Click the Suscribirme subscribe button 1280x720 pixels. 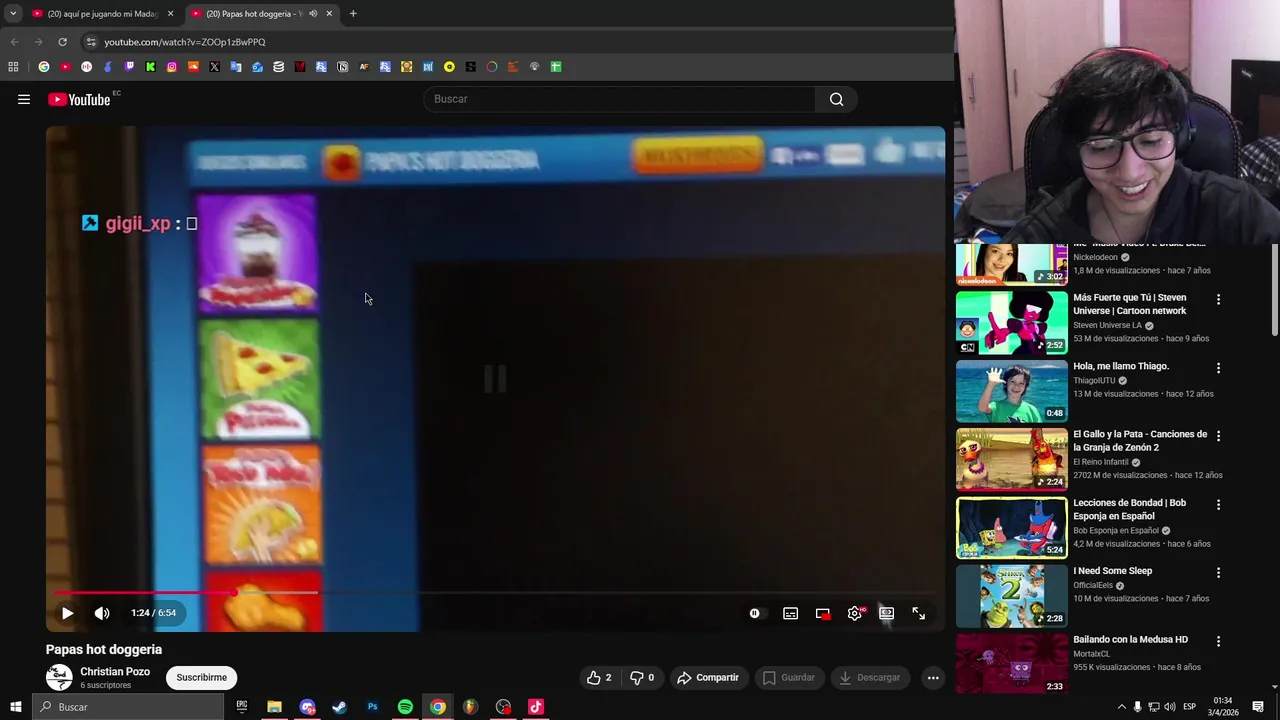click(201, 677)
